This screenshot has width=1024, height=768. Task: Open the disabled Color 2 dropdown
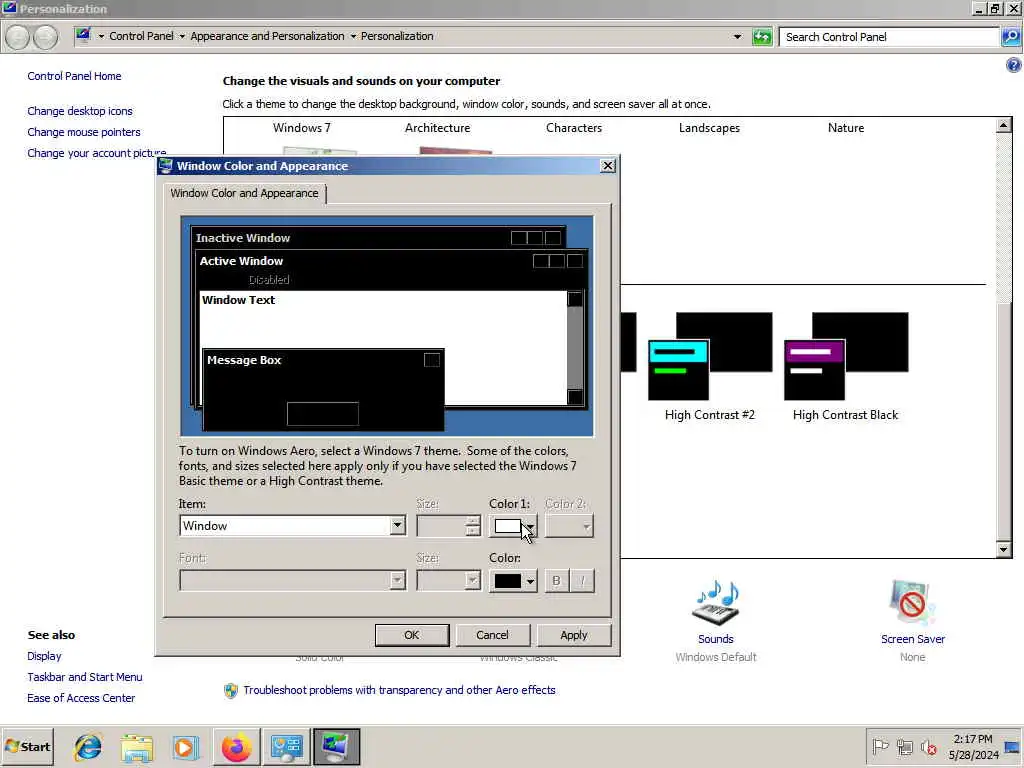(x=569, y=526)
